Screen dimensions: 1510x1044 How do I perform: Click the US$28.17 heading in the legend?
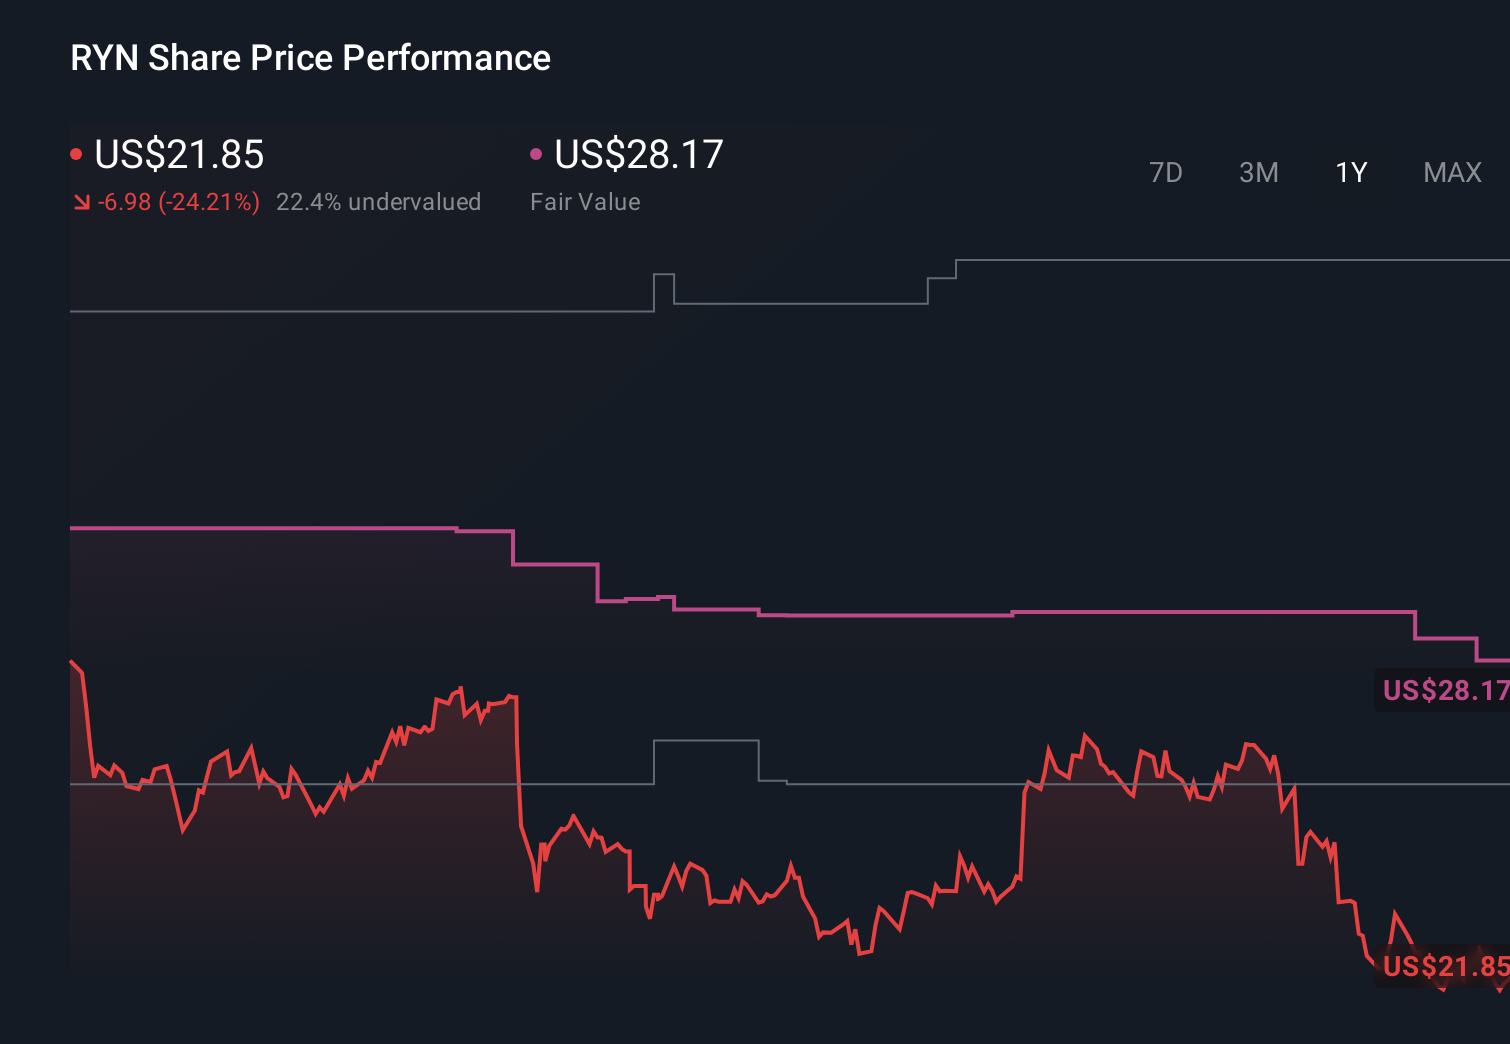tap(637, 155)
